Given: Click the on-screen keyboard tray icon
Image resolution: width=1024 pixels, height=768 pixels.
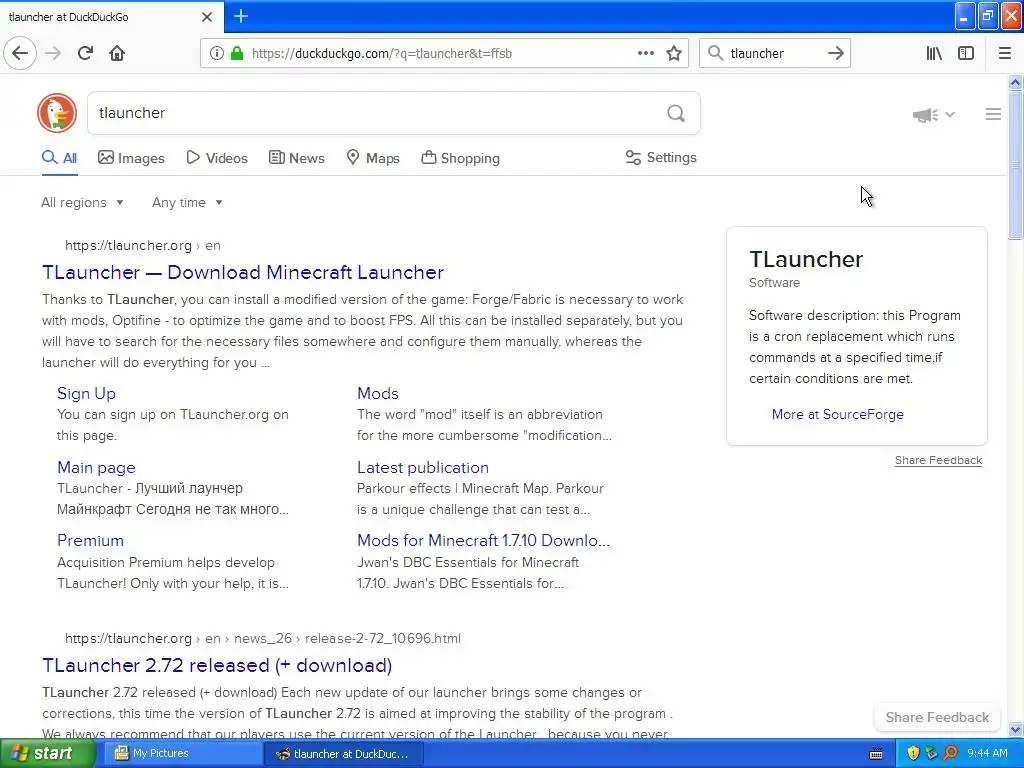Looking at the screenshot, I should 876,754.
